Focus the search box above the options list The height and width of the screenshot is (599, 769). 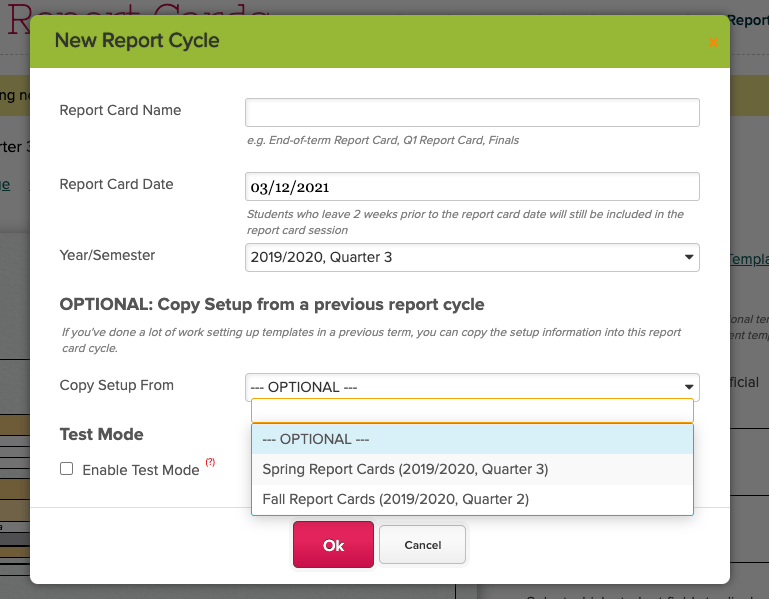472,411
